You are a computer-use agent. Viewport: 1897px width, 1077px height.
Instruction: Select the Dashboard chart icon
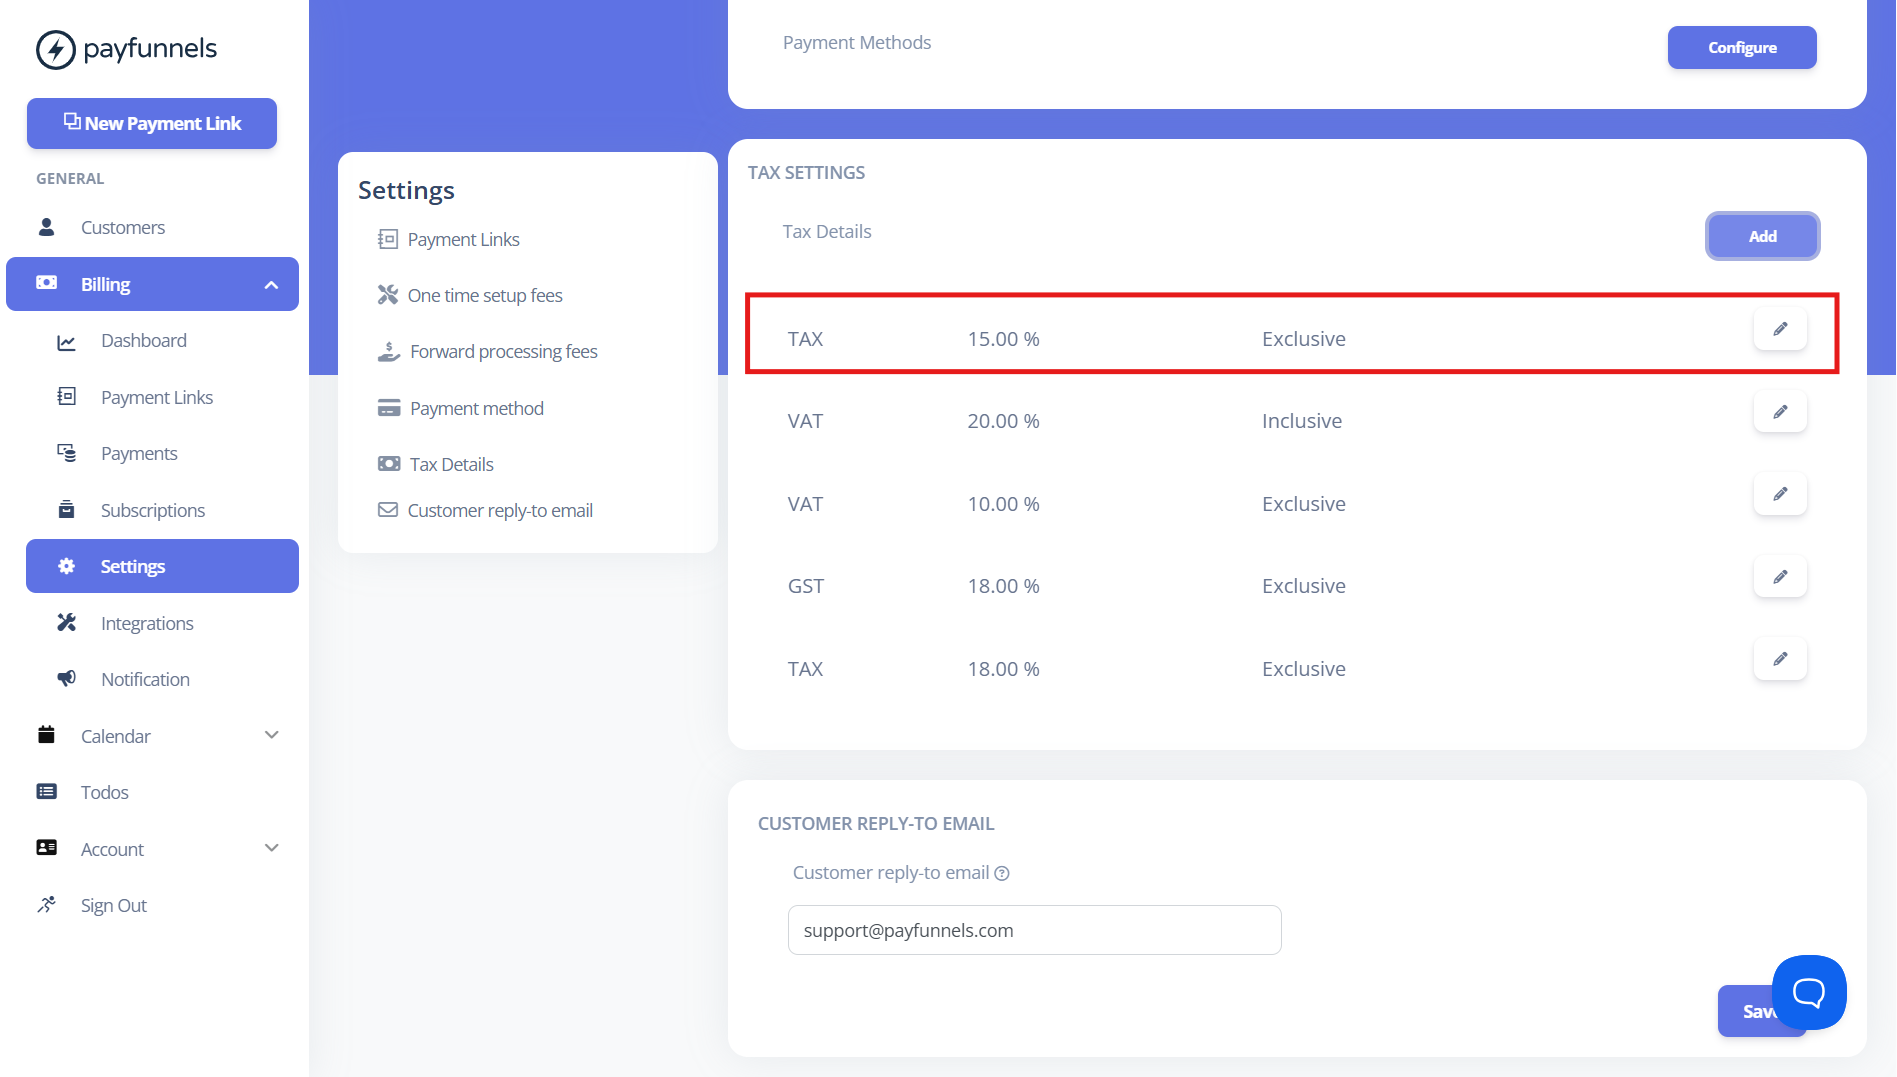(66, 342)
